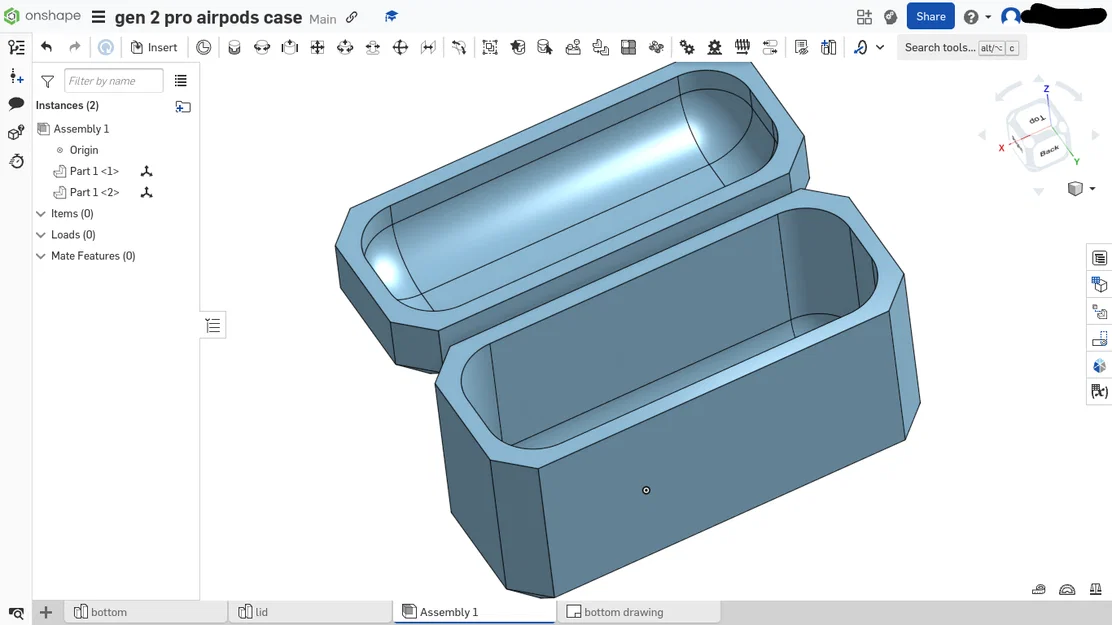1112x625 pixels.
Task: Click the Back face of the view cube
Action: [1049, 150]
